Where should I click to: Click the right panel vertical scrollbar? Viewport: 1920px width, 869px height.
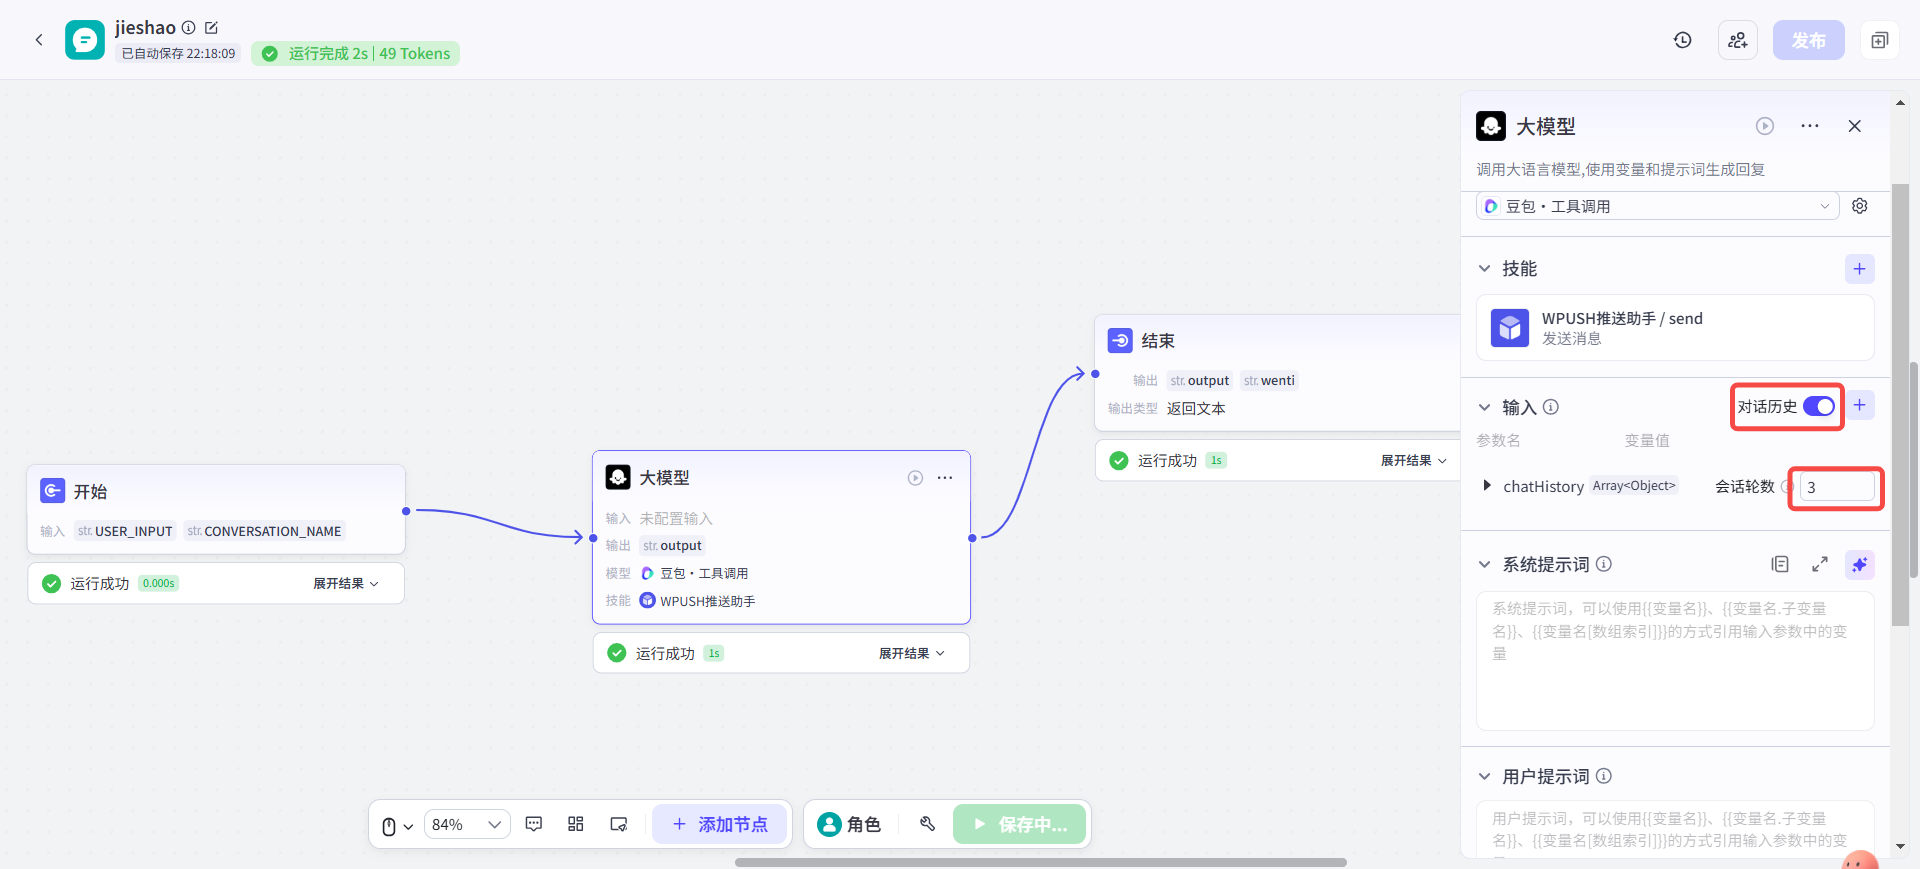tap(1900, 405)
